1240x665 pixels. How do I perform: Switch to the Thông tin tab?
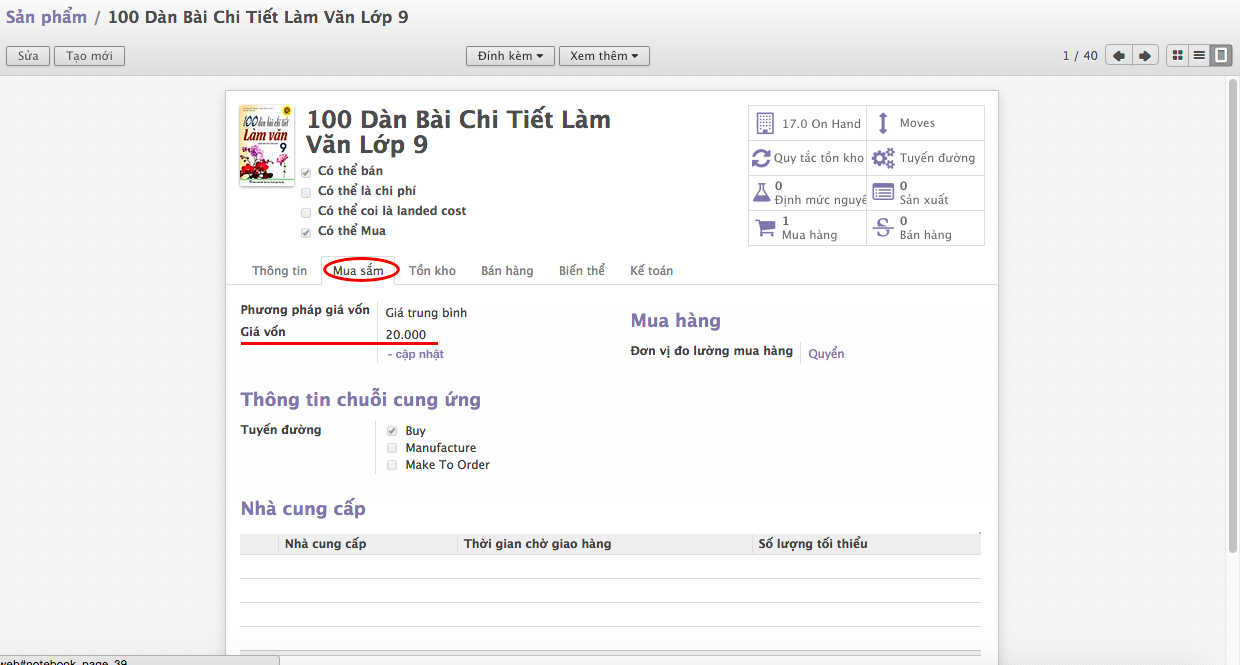[x=280, y=271]
